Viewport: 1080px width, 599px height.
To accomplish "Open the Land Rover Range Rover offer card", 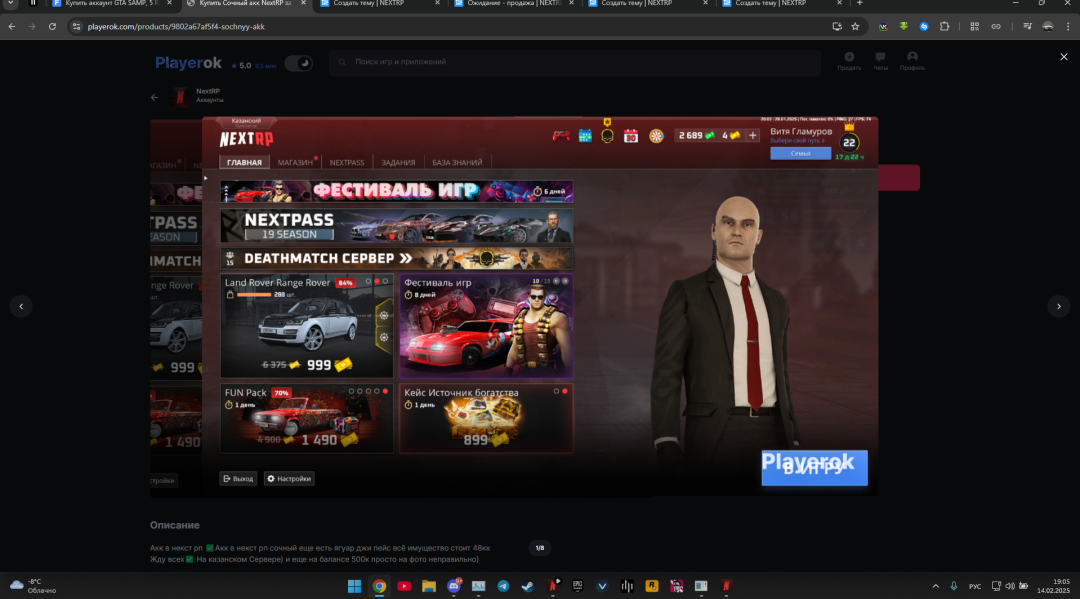I will tap(307, 326).
